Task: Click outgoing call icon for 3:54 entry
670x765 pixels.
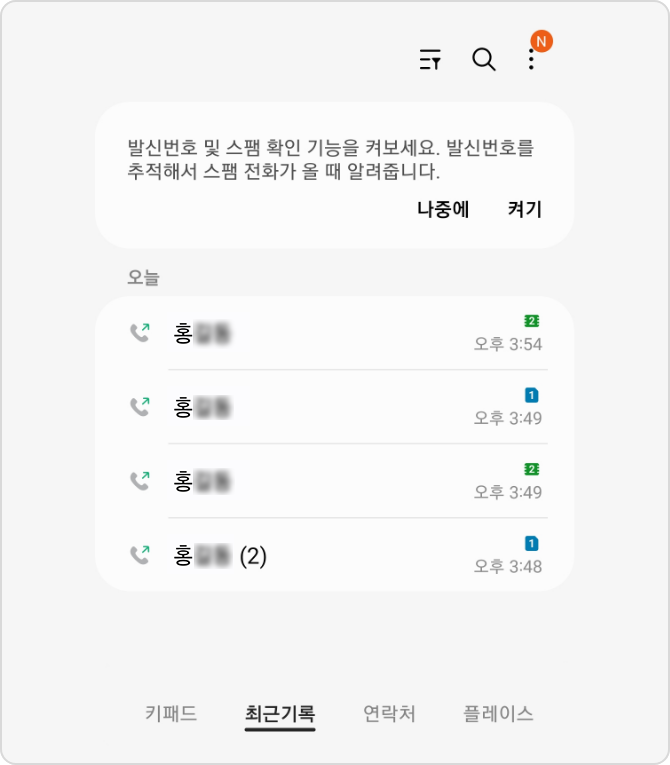Action: (x=139, y=333)
